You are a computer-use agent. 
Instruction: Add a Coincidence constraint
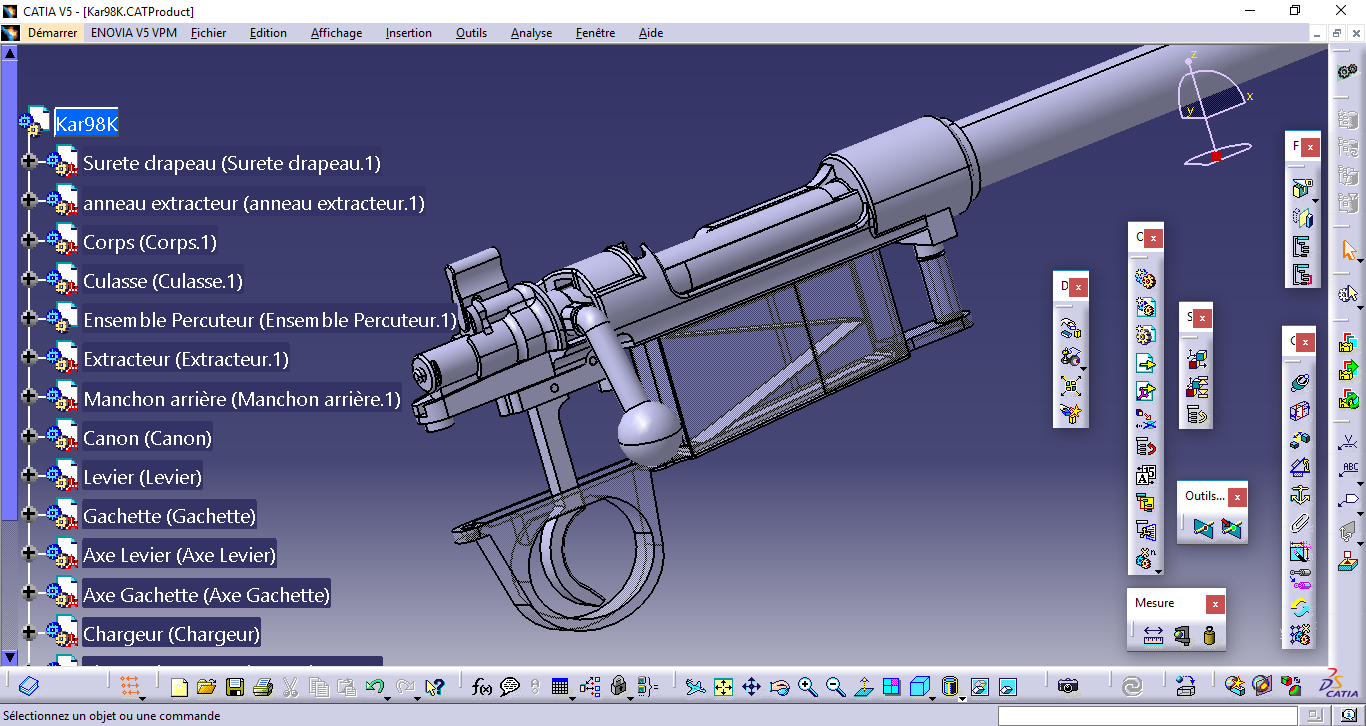1300,383
